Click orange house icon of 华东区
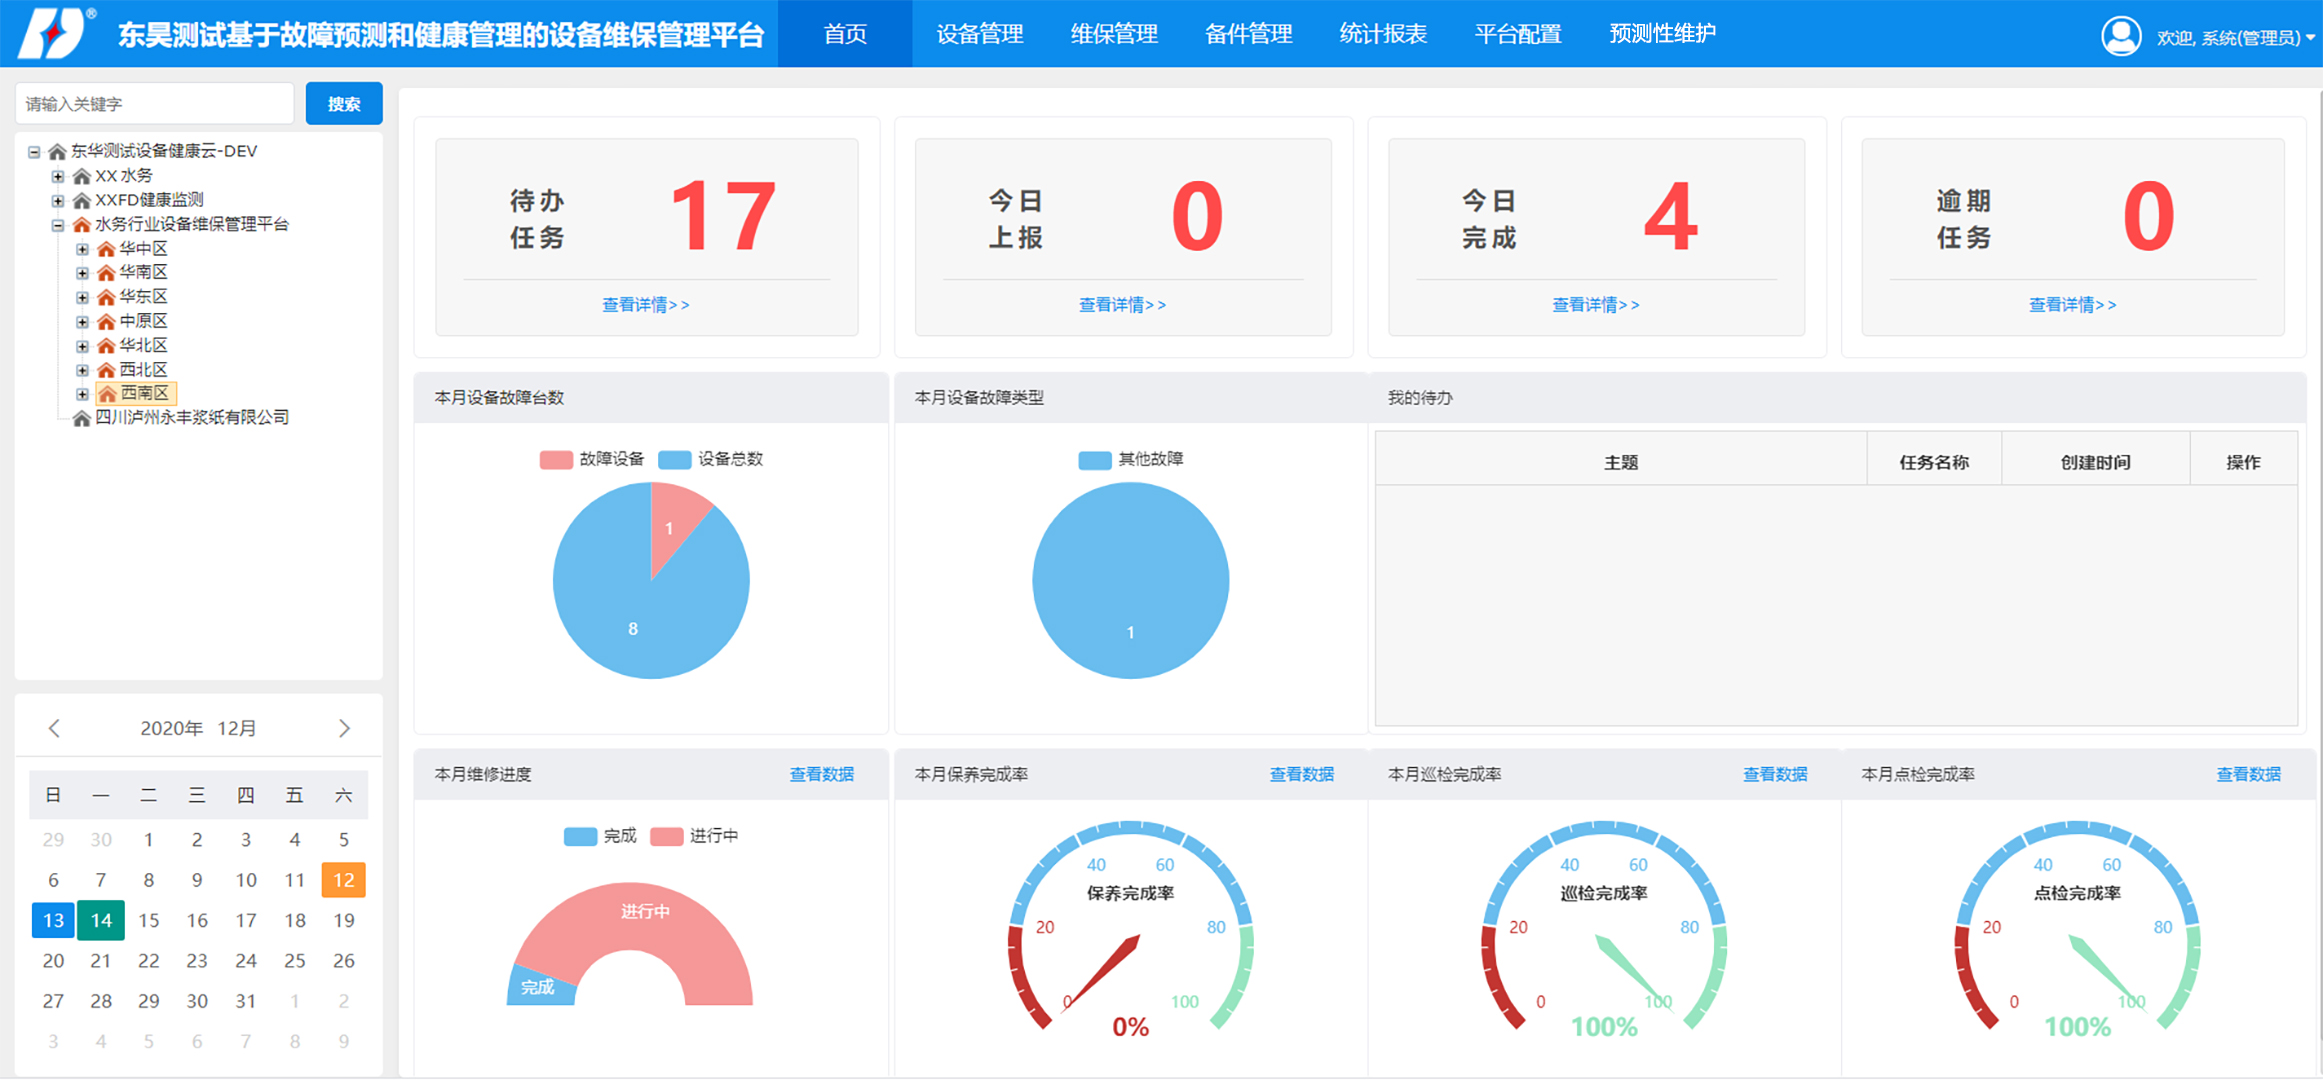 106,297
